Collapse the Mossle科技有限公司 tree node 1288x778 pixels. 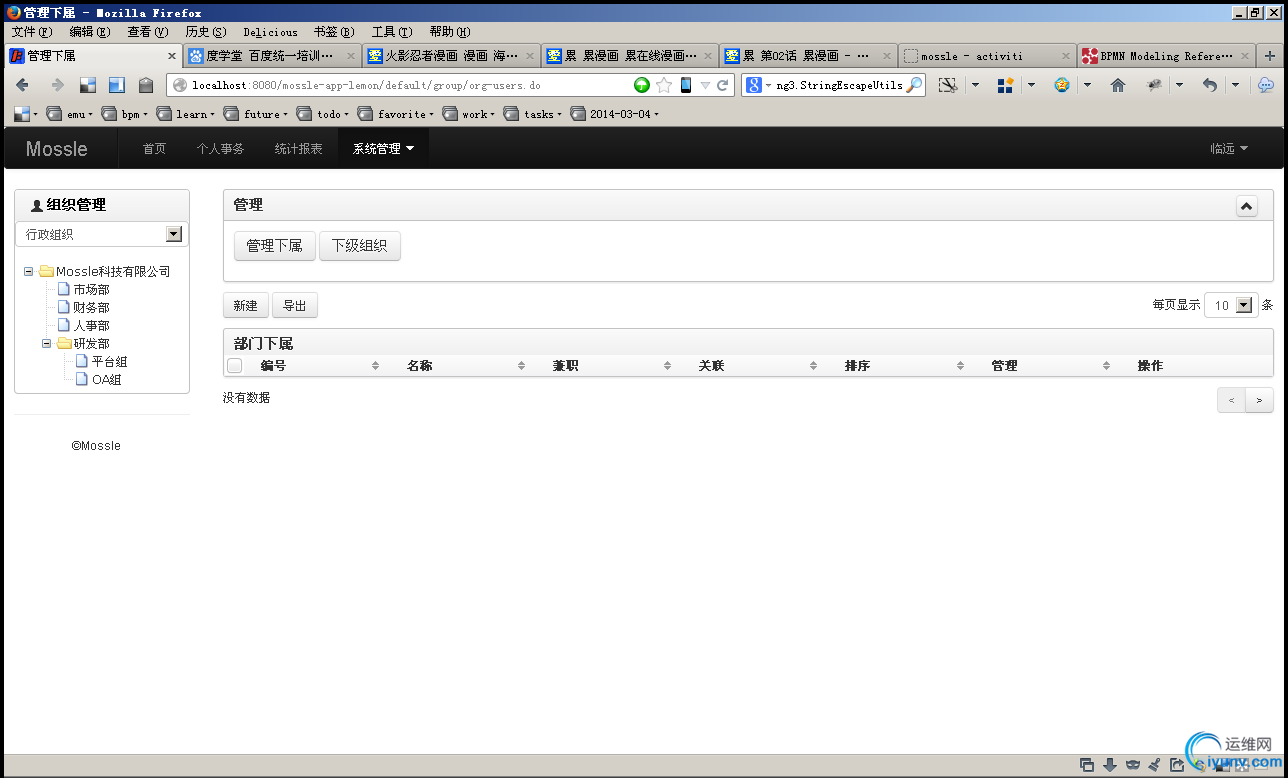[x=29, y=271]
